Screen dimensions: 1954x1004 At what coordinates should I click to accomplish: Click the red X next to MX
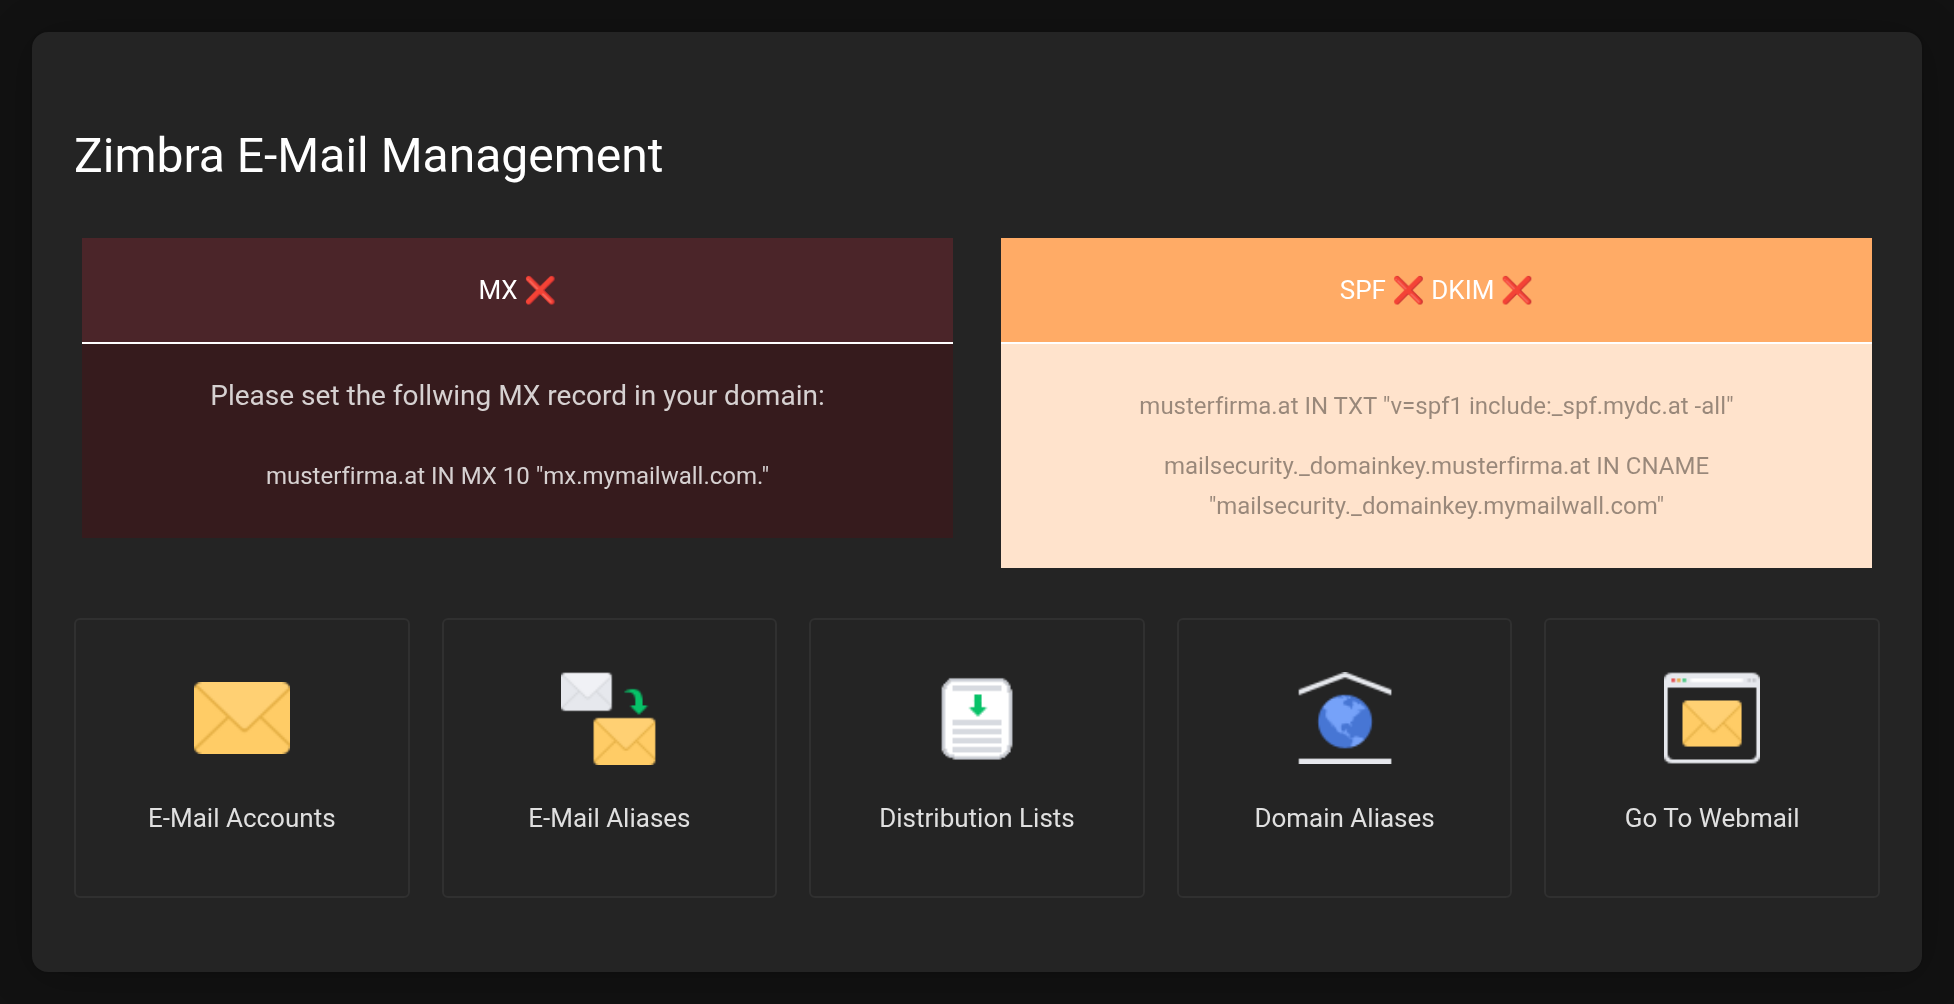click(540, 290)
